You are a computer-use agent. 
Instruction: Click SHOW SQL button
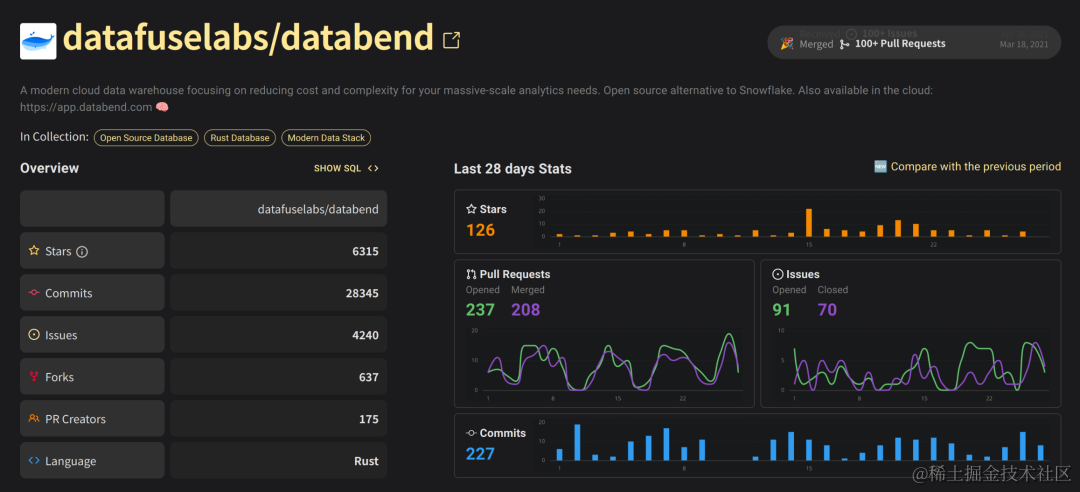(x=346, y=168)
